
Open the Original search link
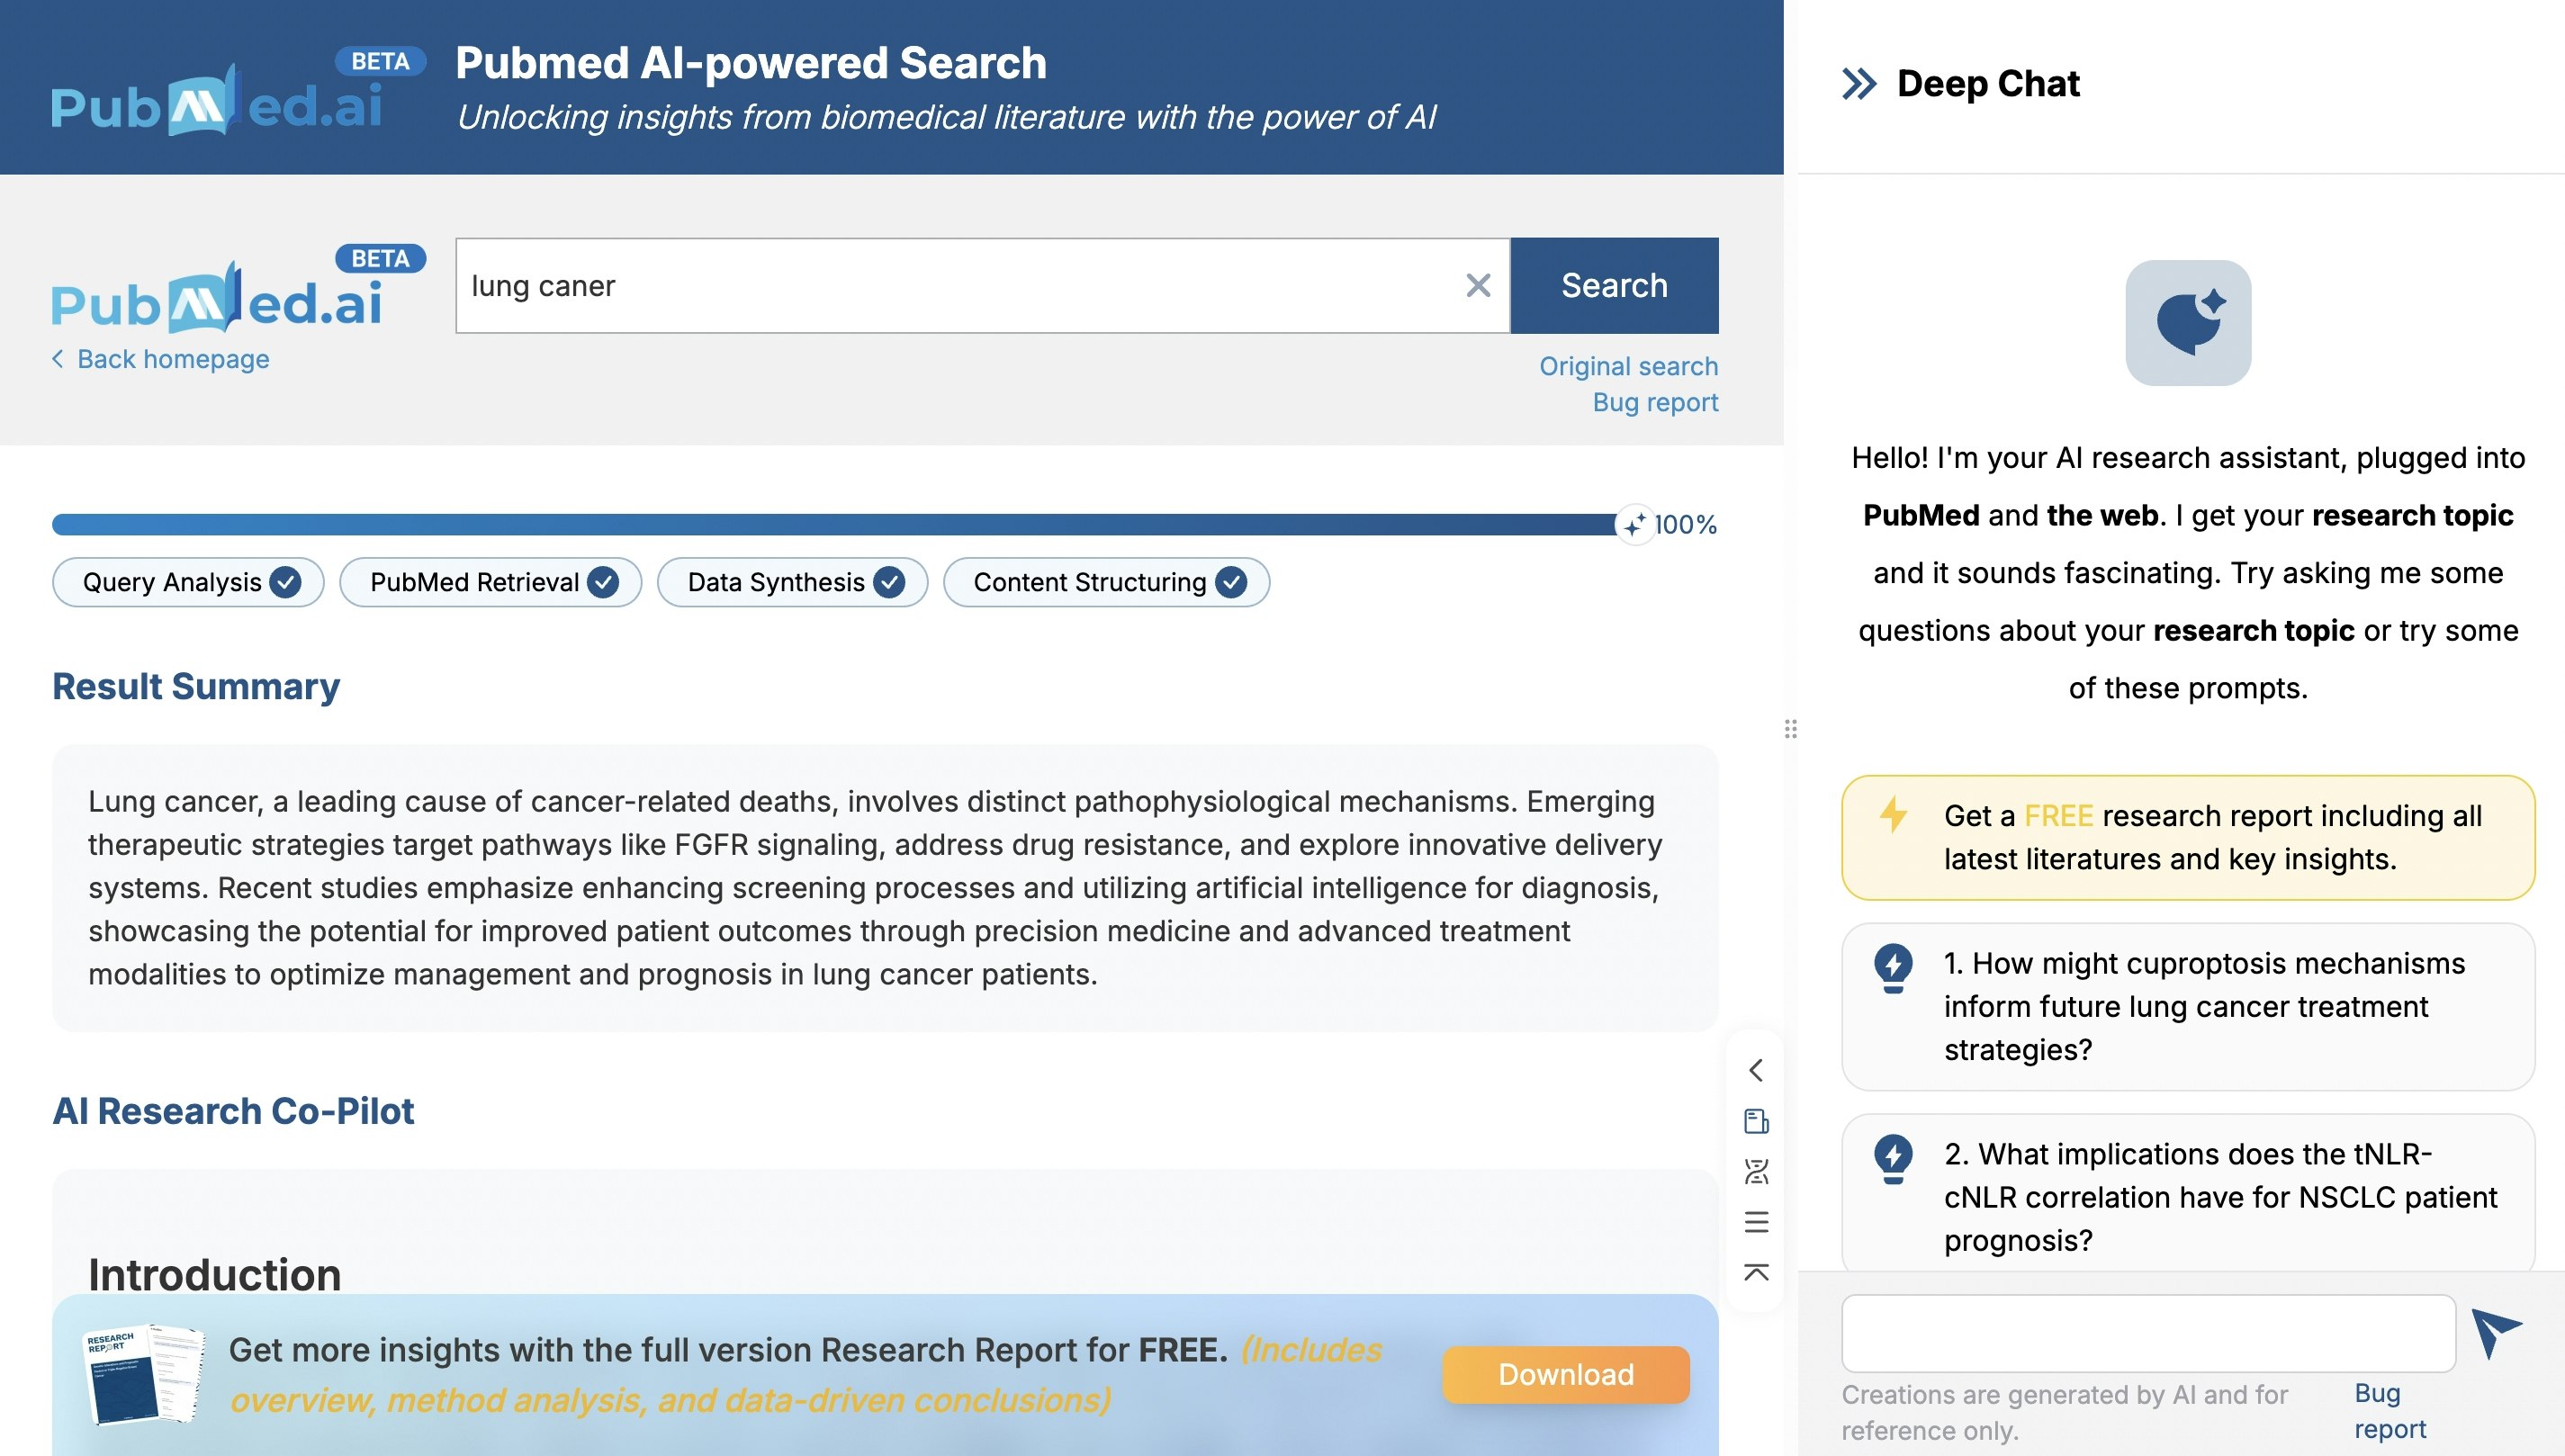[x=1628, y=366]
